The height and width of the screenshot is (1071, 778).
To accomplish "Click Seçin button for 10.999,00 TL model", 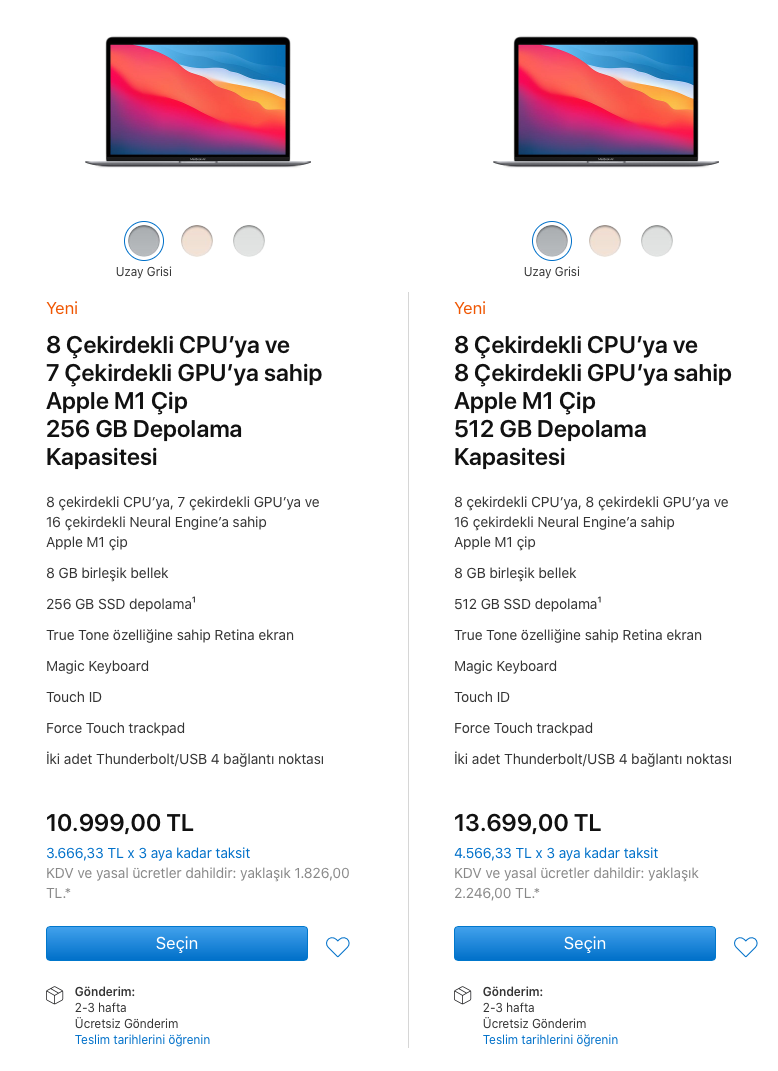I will tap(177, 943).
